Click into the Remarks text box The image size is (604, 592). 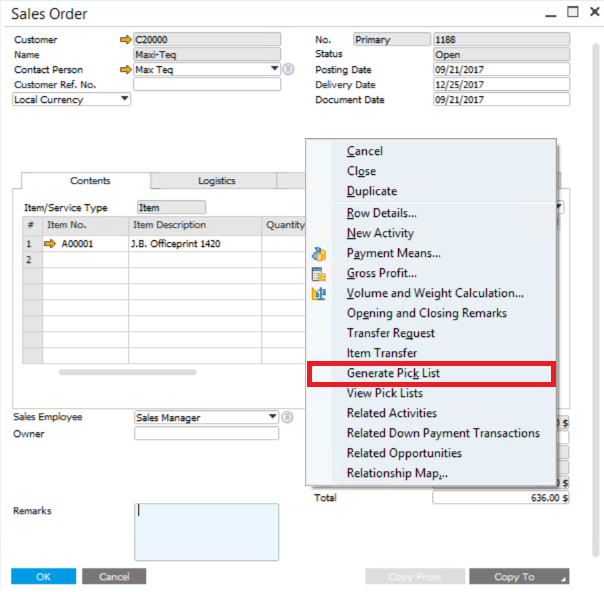pos(206,531)
